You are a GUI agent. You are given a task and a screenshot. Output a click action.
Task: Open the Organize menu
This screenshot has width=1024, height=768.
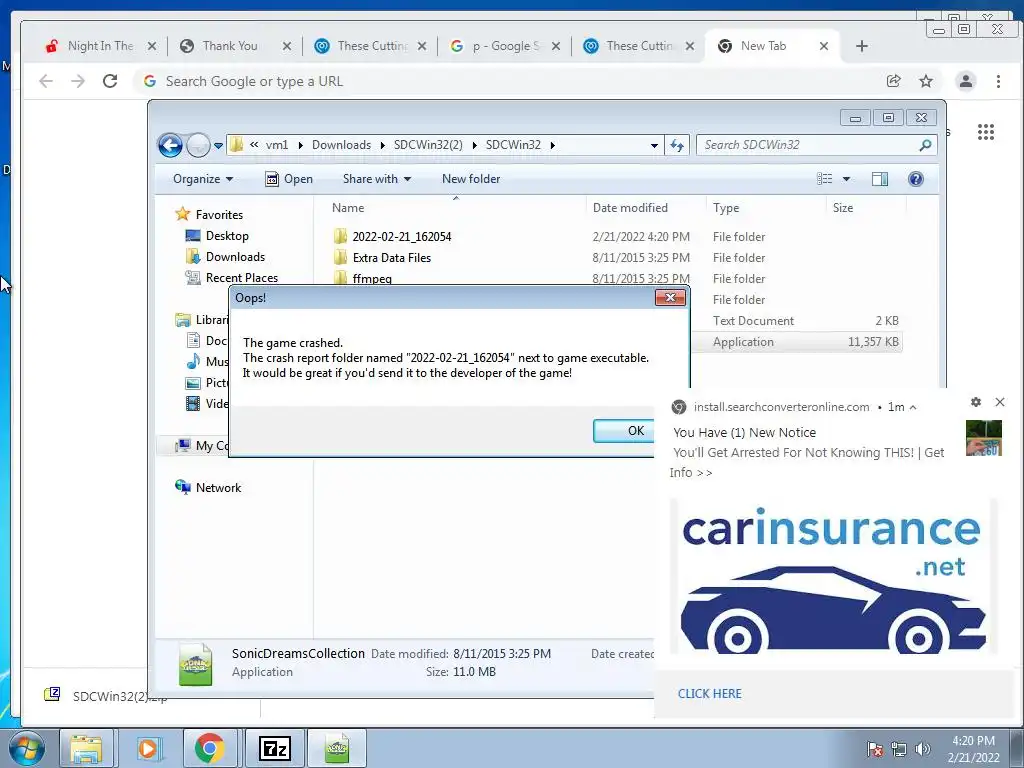pos(202,179)
